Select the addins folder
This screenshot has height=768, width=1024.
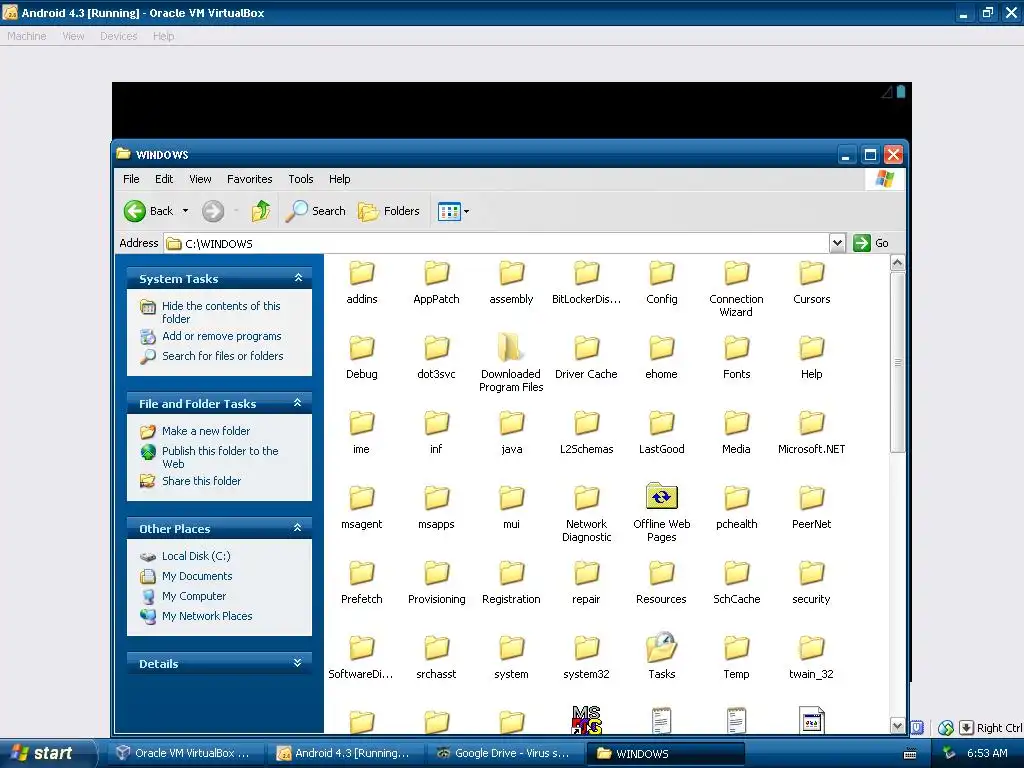pos(362,283)
